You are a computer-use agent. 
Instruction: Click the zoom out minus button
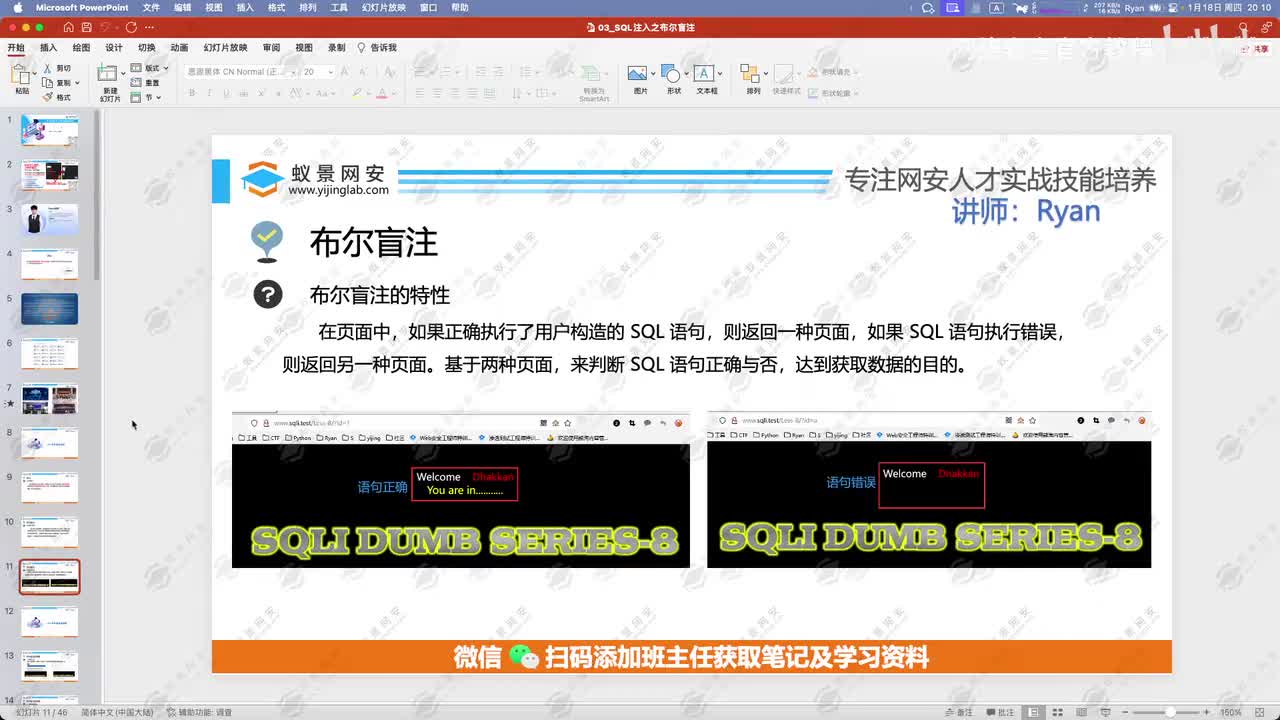click(1126, 712)
